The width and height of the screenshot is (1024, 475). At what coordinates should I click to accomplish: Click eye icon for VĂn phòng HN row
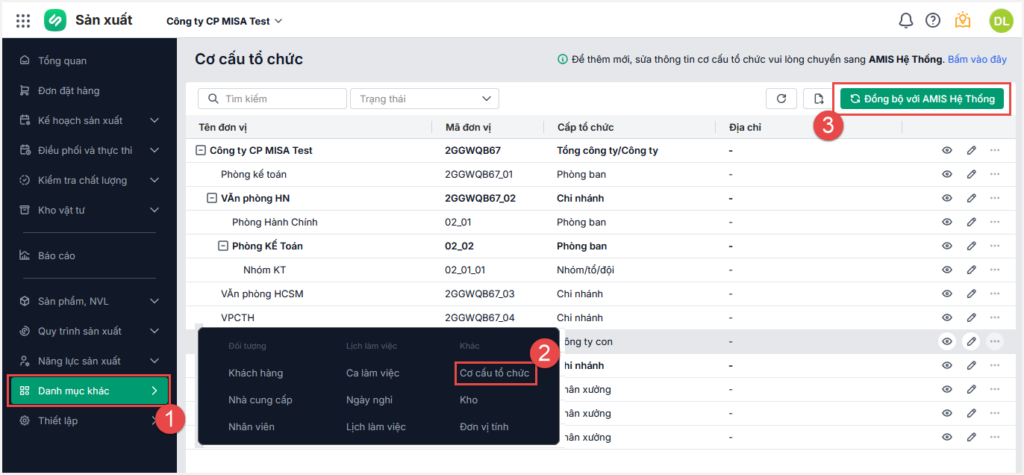947,199
